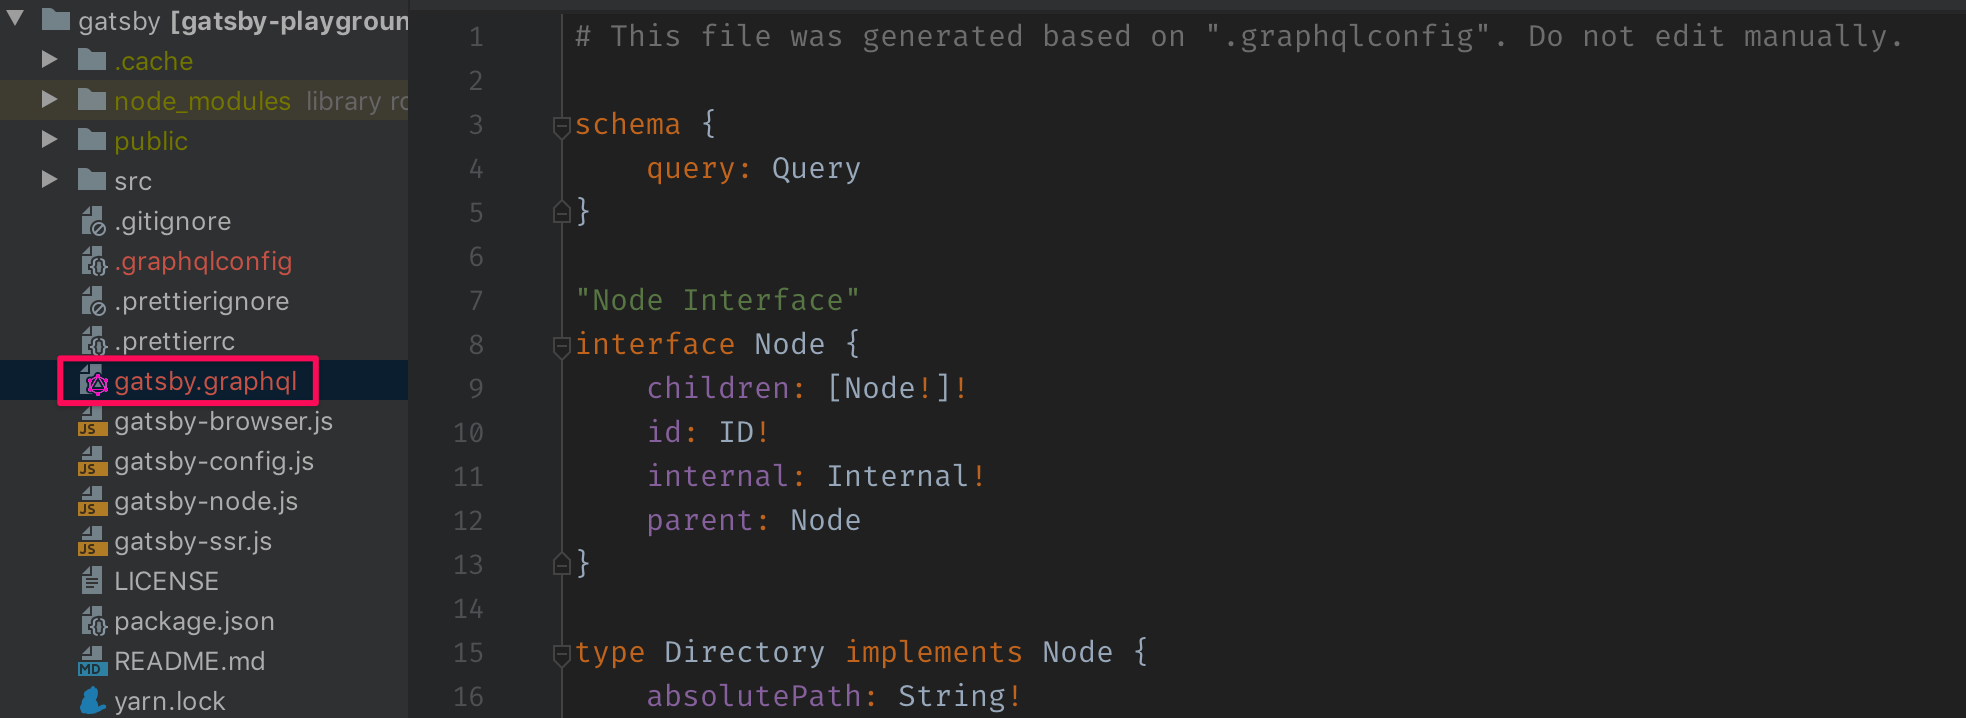Click the JS icon of gatsby-node.js
The height and width of the screenshot is (718, 1966).
[92, 501]
